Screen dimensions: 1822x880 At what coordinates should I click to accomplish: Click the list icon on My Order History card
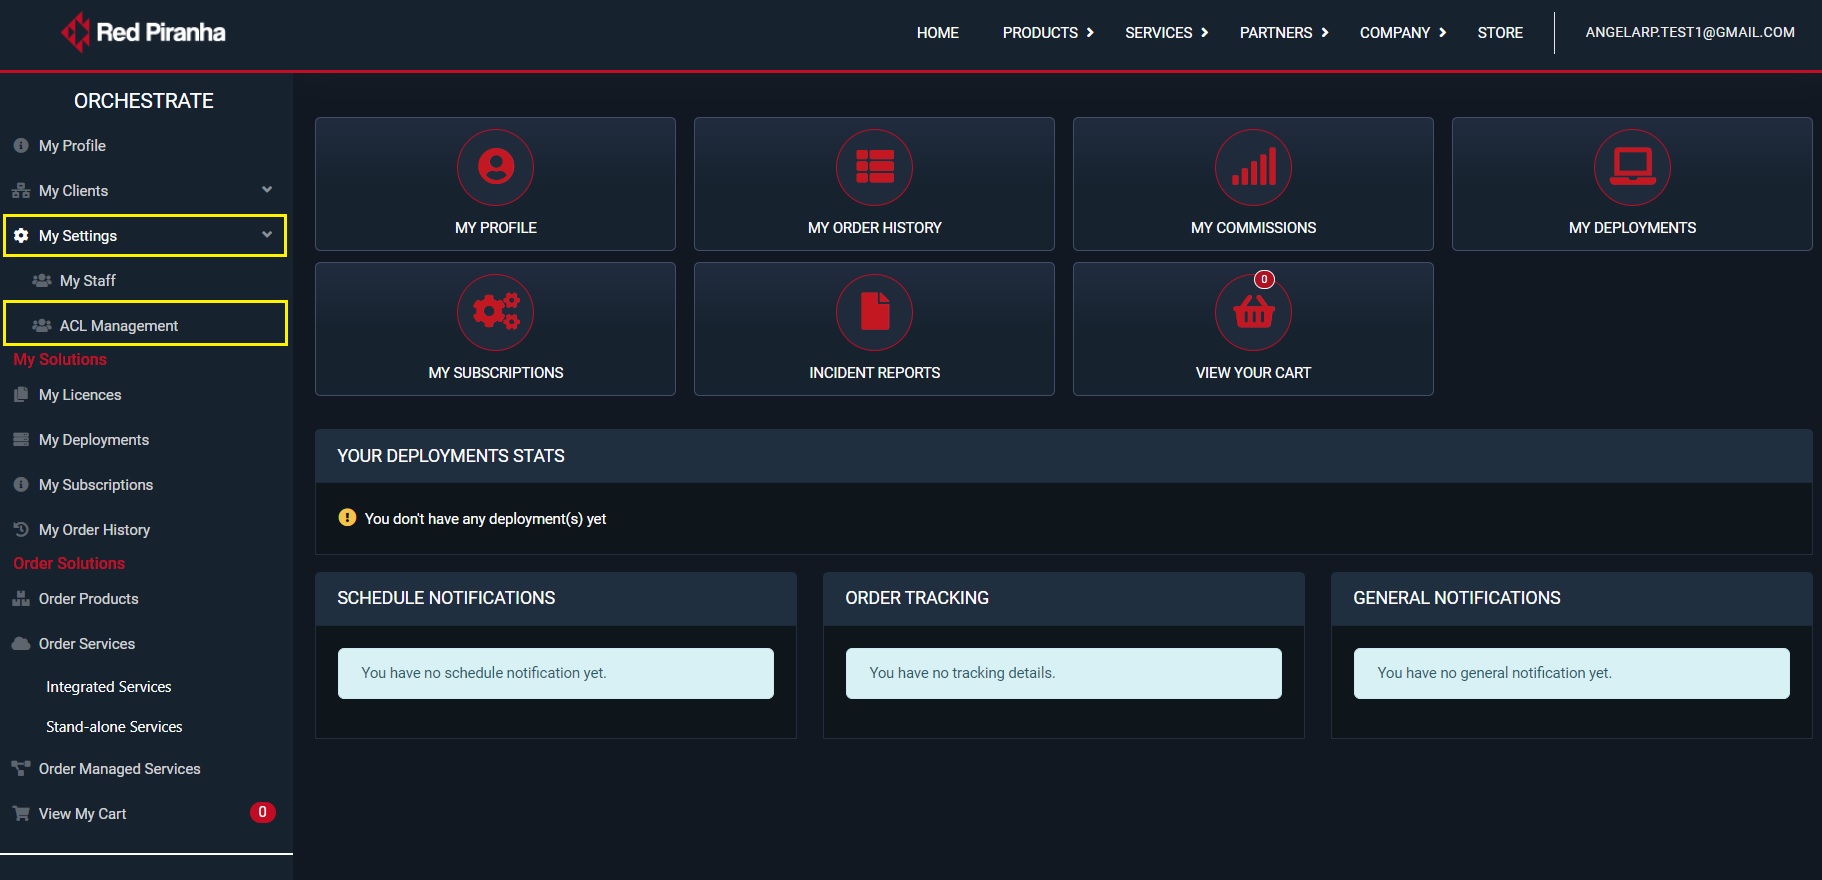(x=875, y=167)
